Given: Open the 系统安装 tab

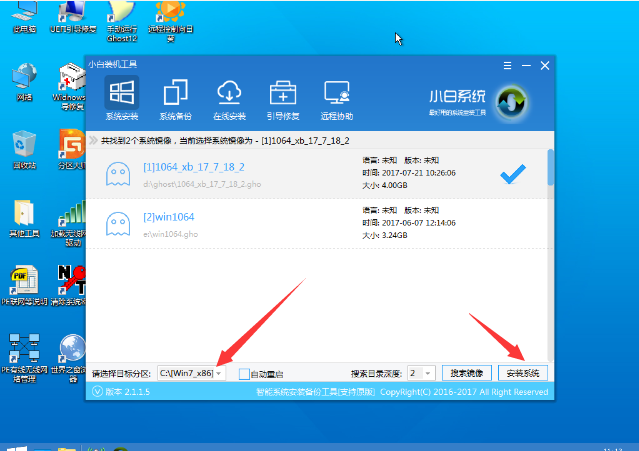Looking at the screenshot, I should click(121, 99).
